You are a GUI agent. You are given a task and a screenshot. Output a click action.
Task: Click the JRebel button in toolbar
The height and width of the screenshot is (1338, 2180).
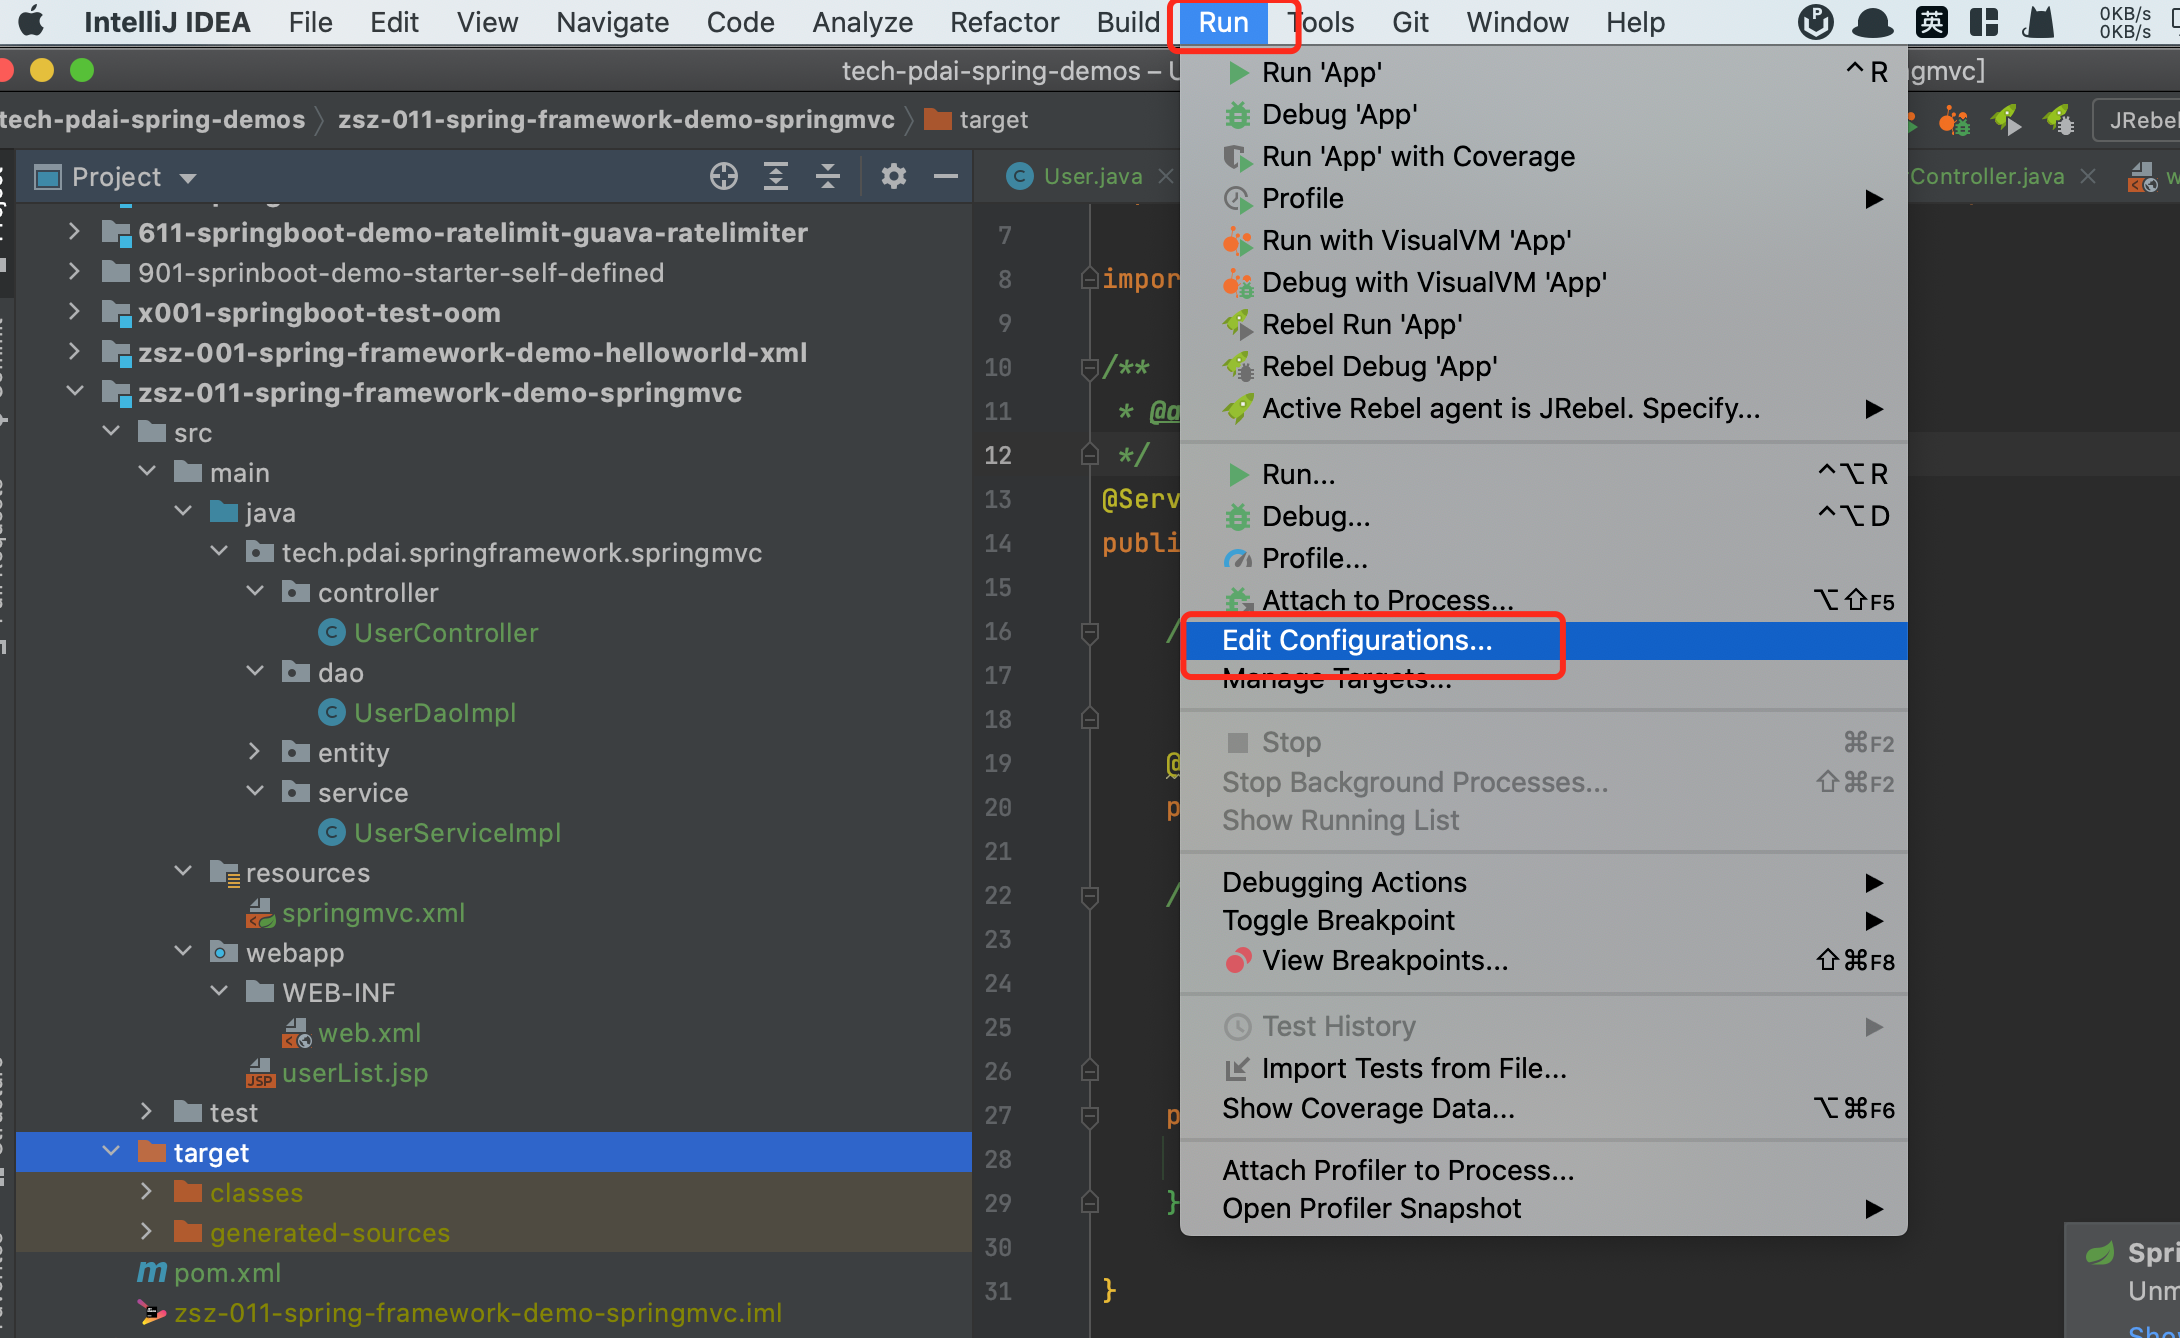pyautogui.click(x=2138, y=121)
